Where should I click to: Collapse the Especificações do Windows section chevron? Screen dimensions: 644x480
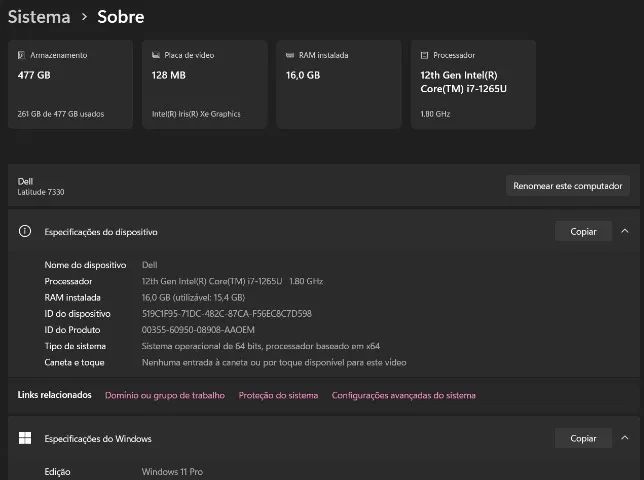(625, 438)
